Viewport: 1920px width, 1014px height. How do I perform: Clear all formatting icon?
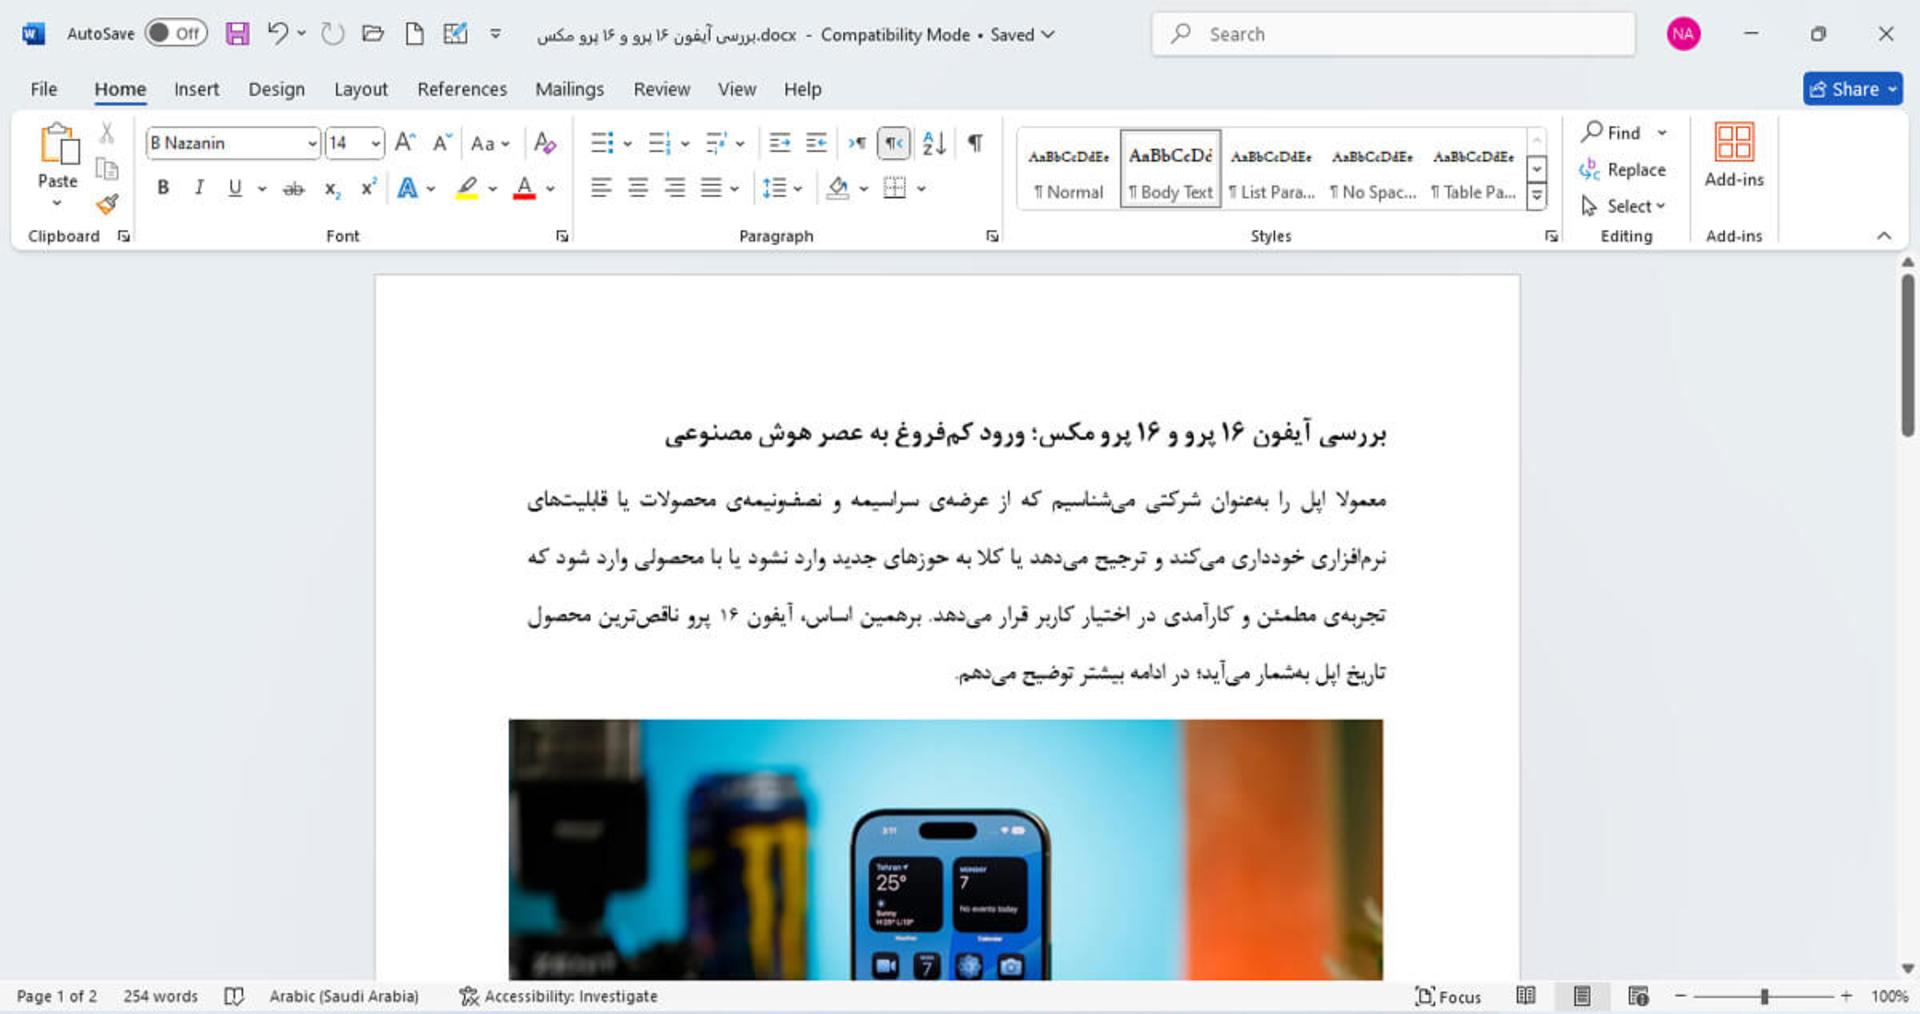click(x=544, y=142)
